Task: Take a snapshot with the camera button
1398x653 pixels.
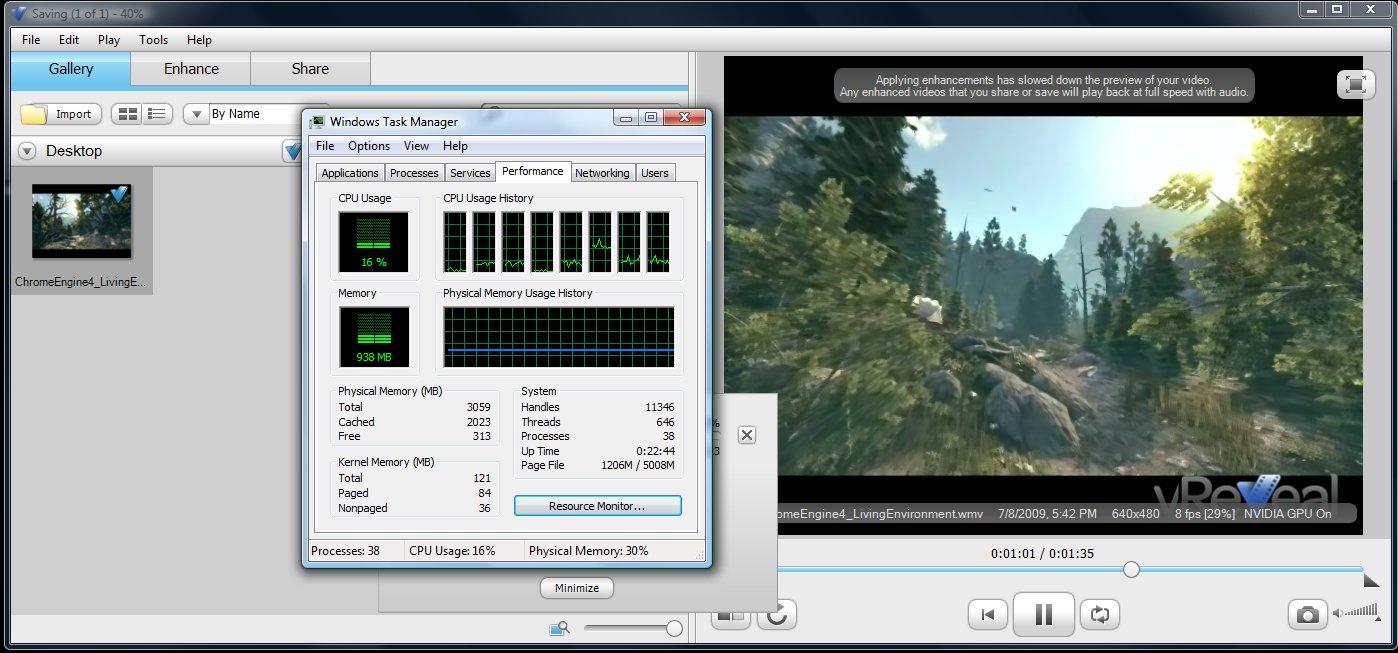Action: click(x=1307, y=614)
